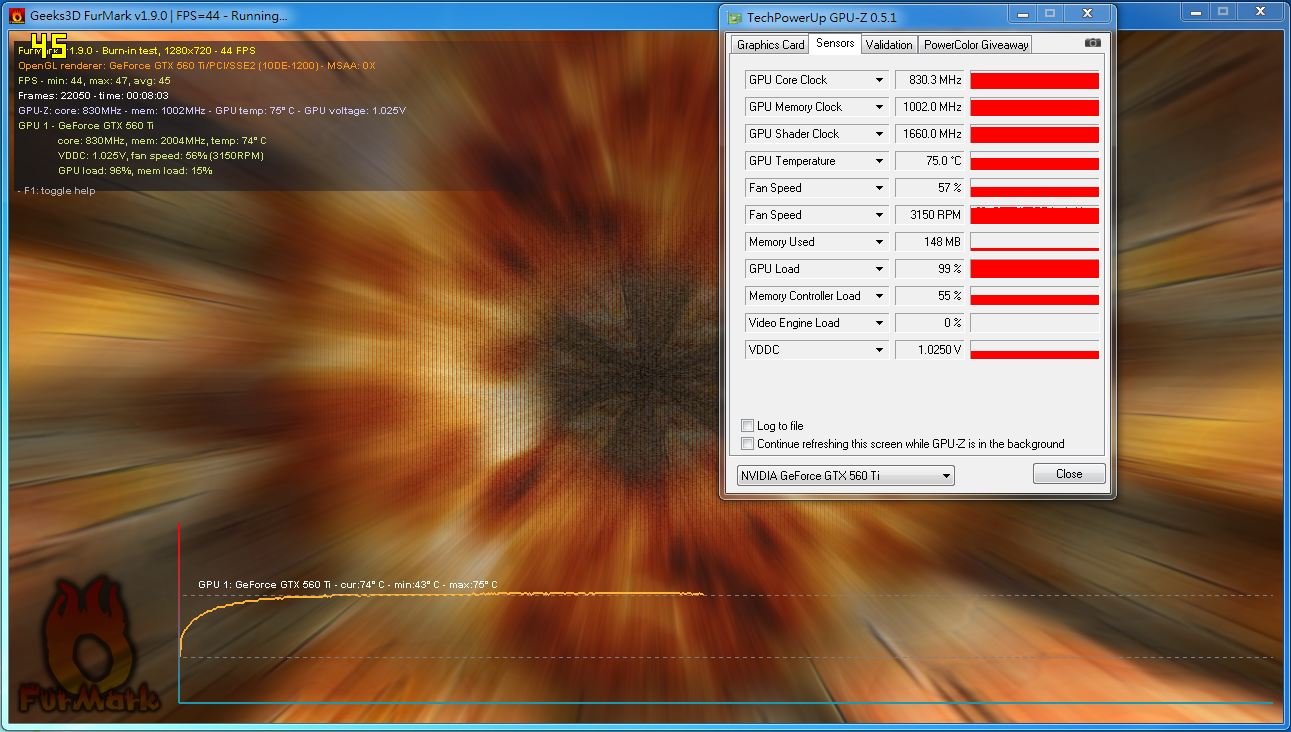Expand the Fan Speed RPM dropdown
This screenshot has width=1291, height=732.
tap(879, 215)
